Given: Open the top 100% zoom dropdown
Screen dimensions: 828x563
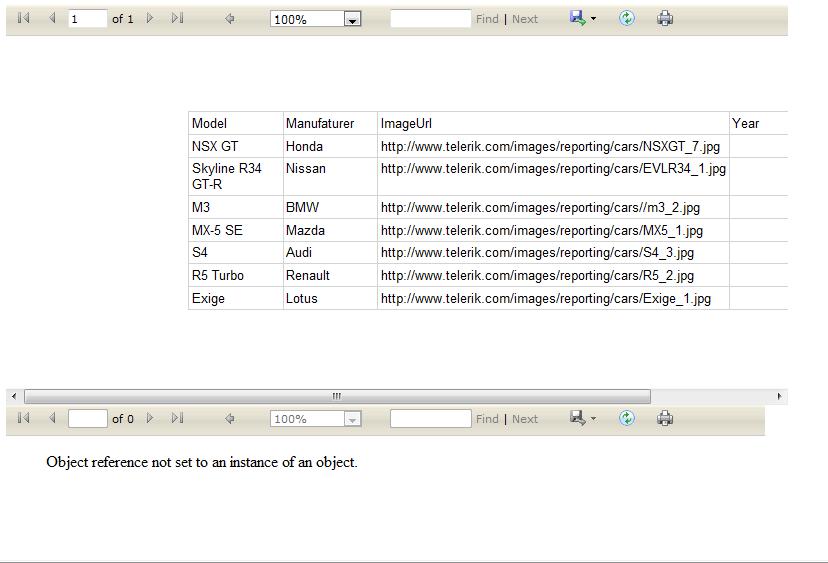Looking at the screenshot, I should (352, 20).
